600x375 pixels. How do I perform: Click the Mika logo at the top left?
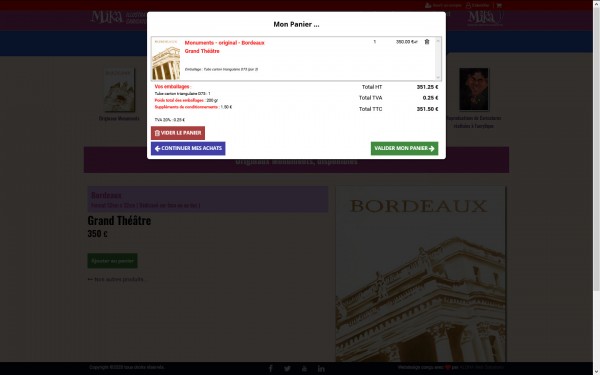coord(106,17)
